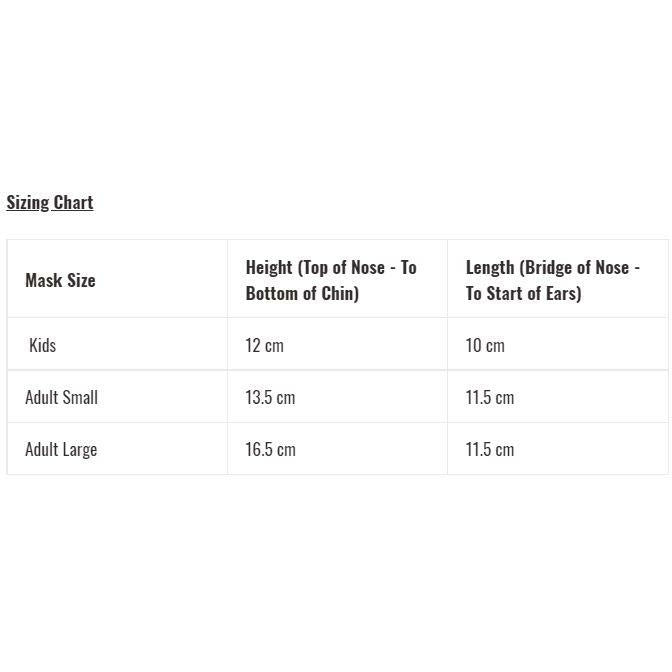Click the underlined Sizing Chart heading
Viewport: 672px width, 672px height.
pos(50,202)
